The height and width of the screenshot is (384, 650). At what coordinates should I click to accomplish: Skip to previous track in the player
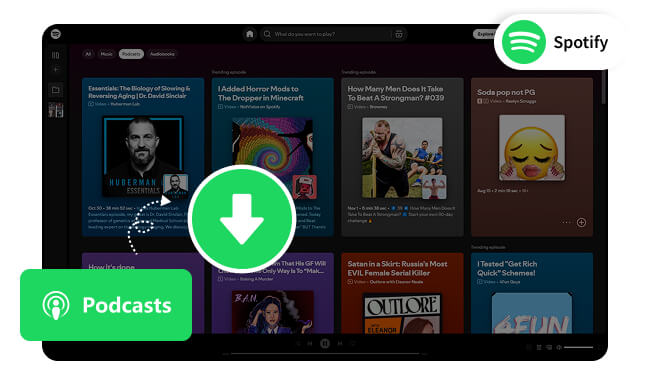click(310, 343)
